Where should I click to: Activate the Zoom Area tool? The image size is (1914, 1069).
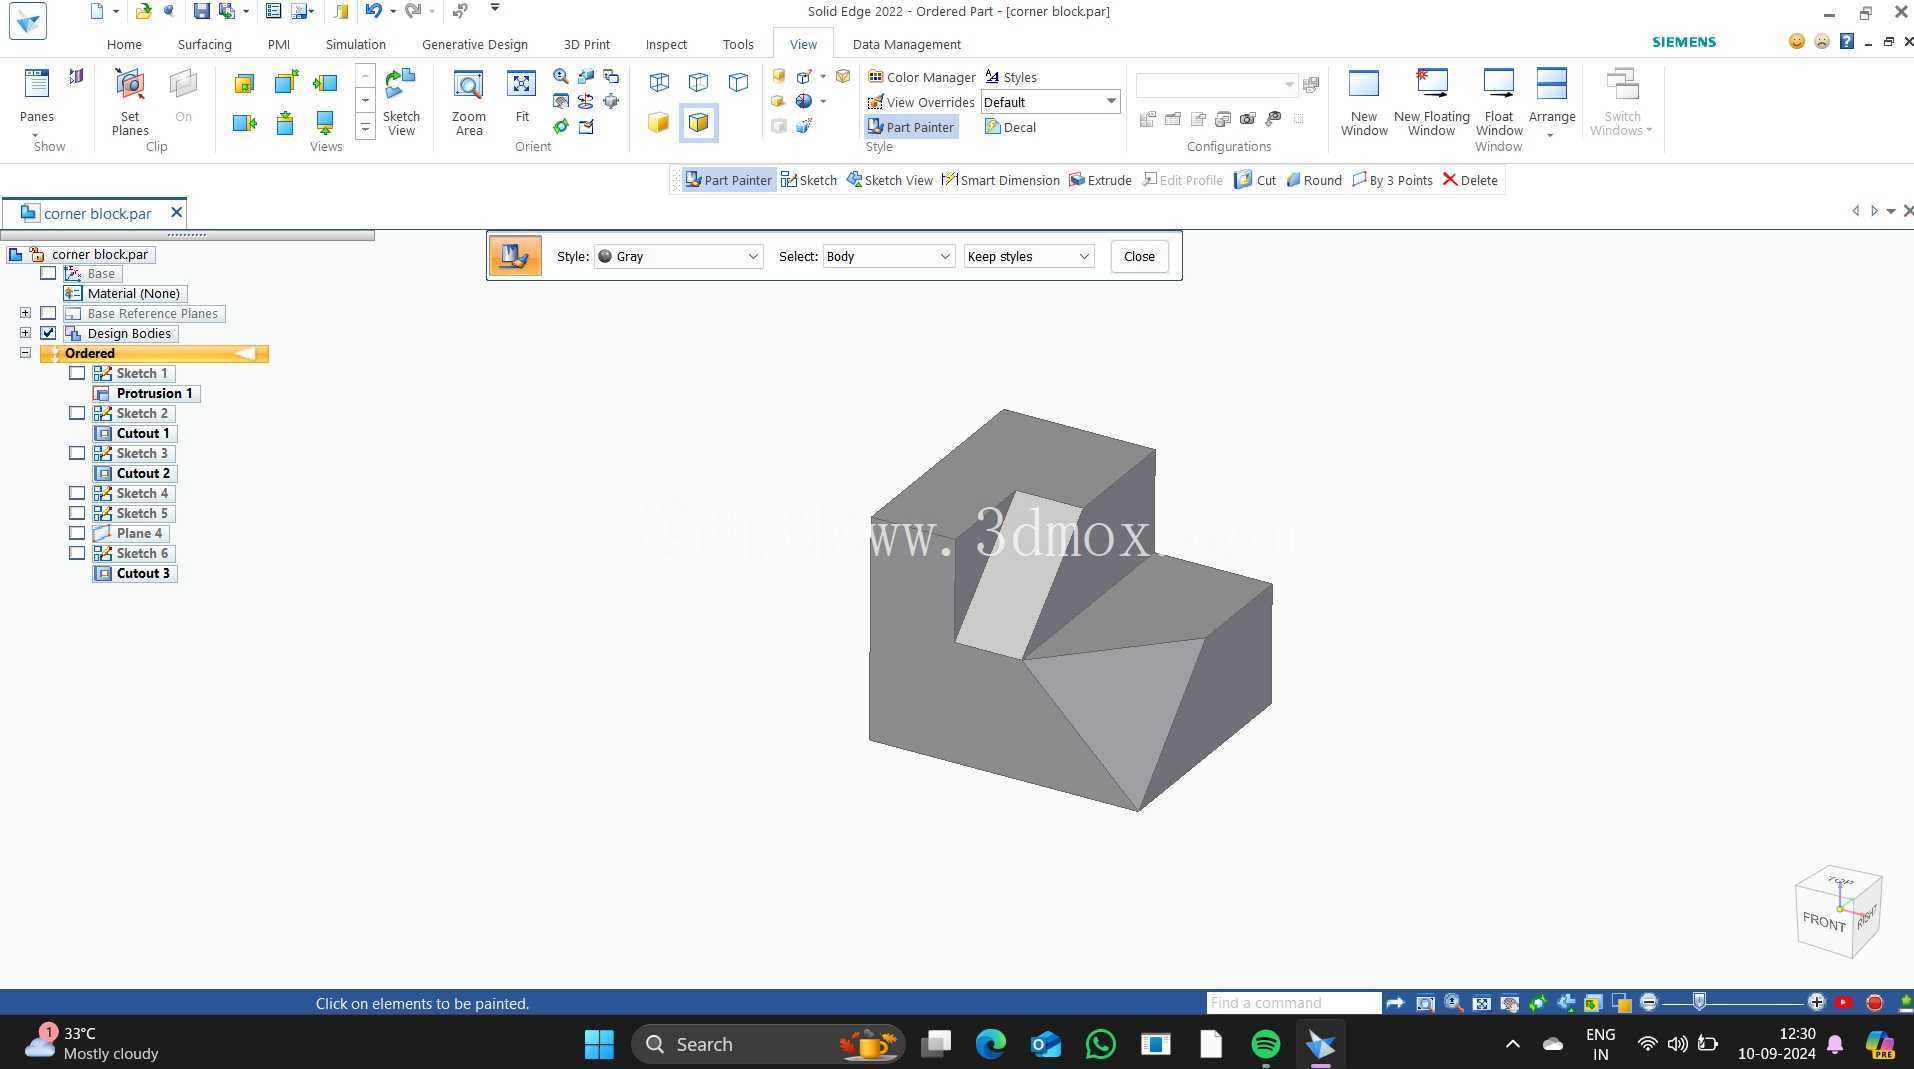[468, 102]
